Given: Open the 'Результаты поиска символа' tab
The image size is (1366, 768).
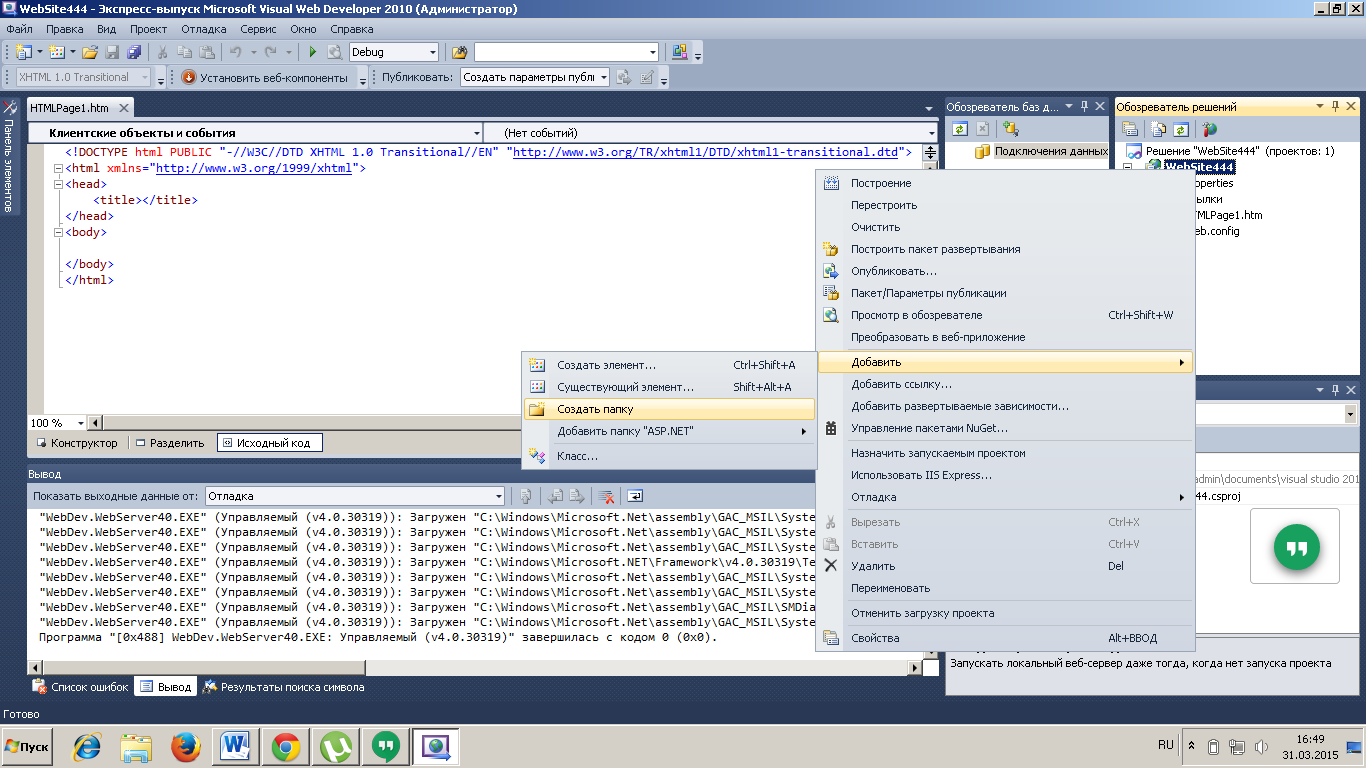Looking at the screenshot, I should (283, 687).
